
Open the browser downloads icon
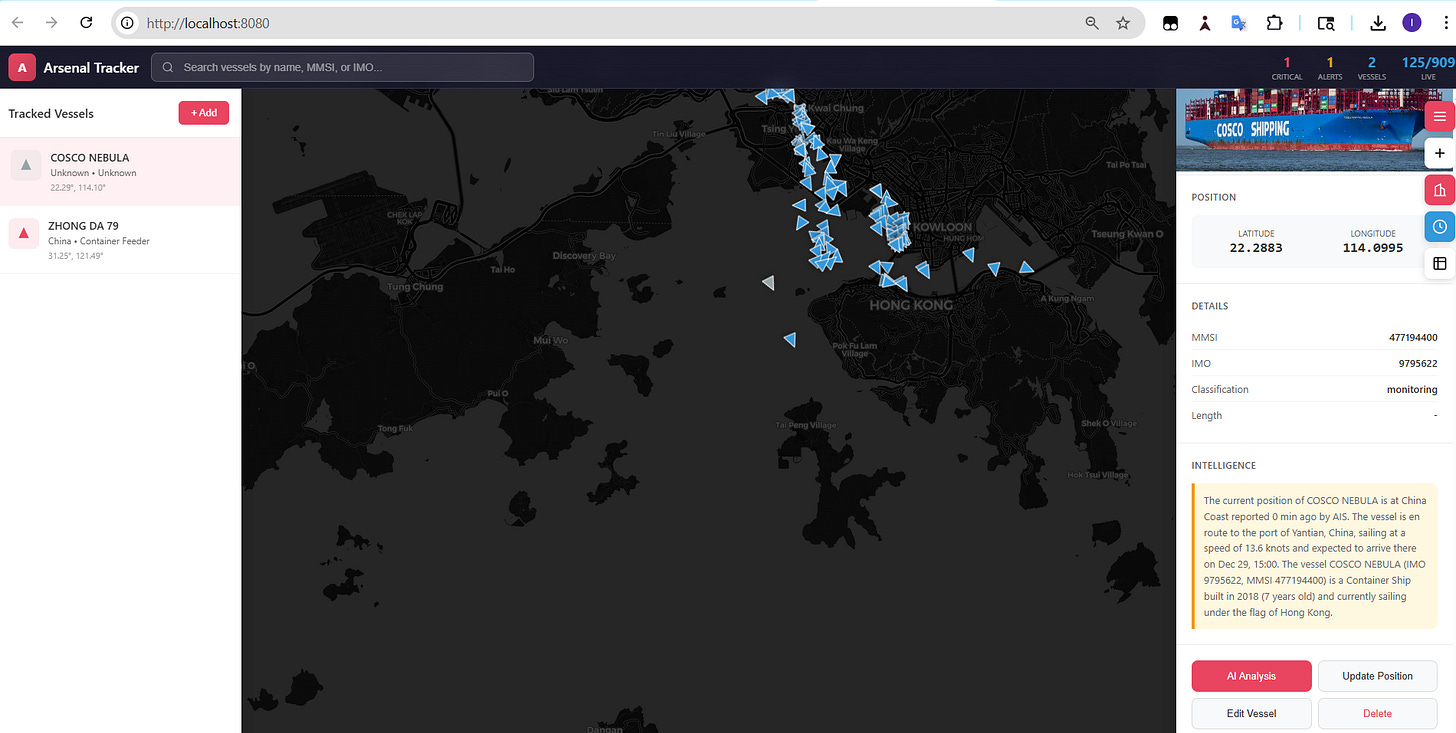1378,23
